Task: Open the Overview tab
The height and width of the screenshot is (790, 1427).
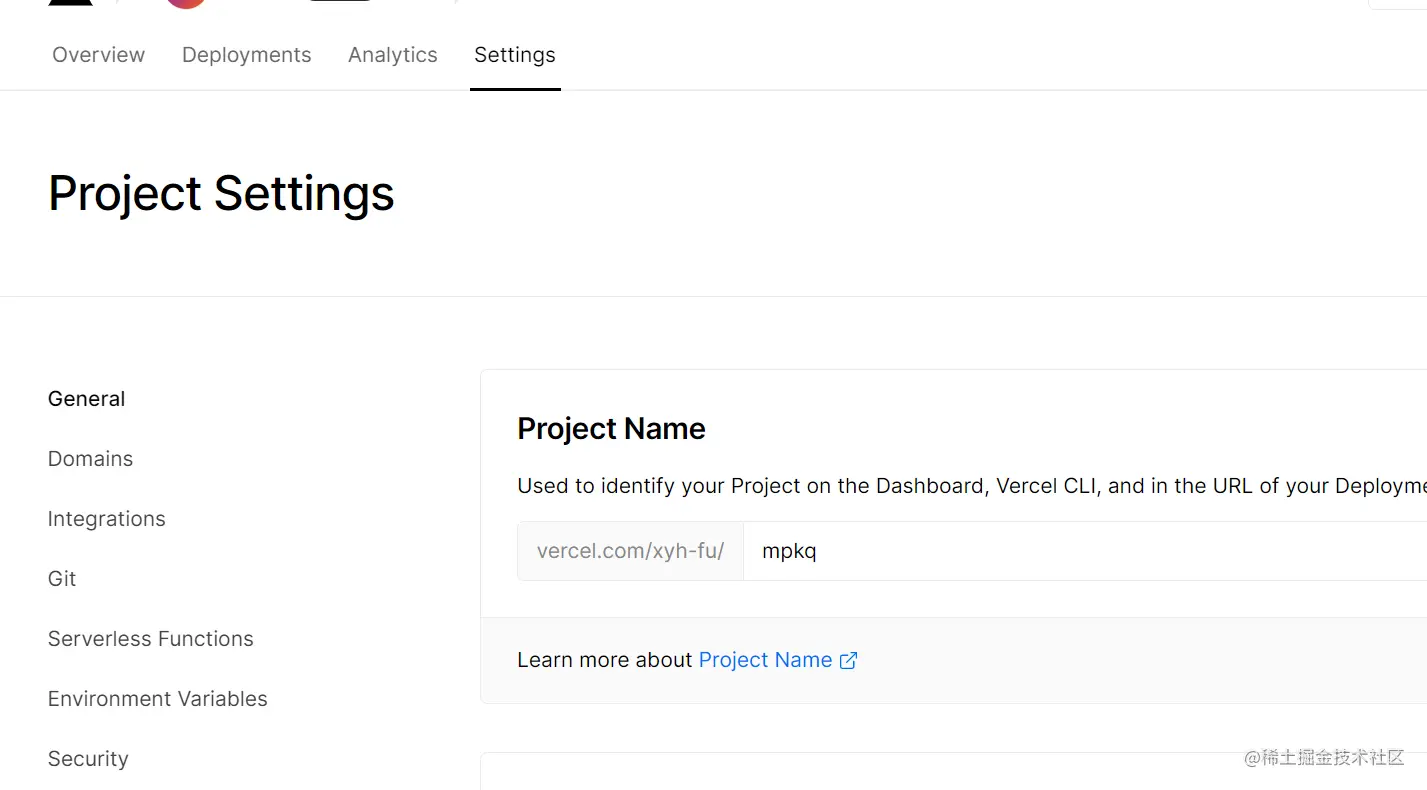Action: point(98,55)
